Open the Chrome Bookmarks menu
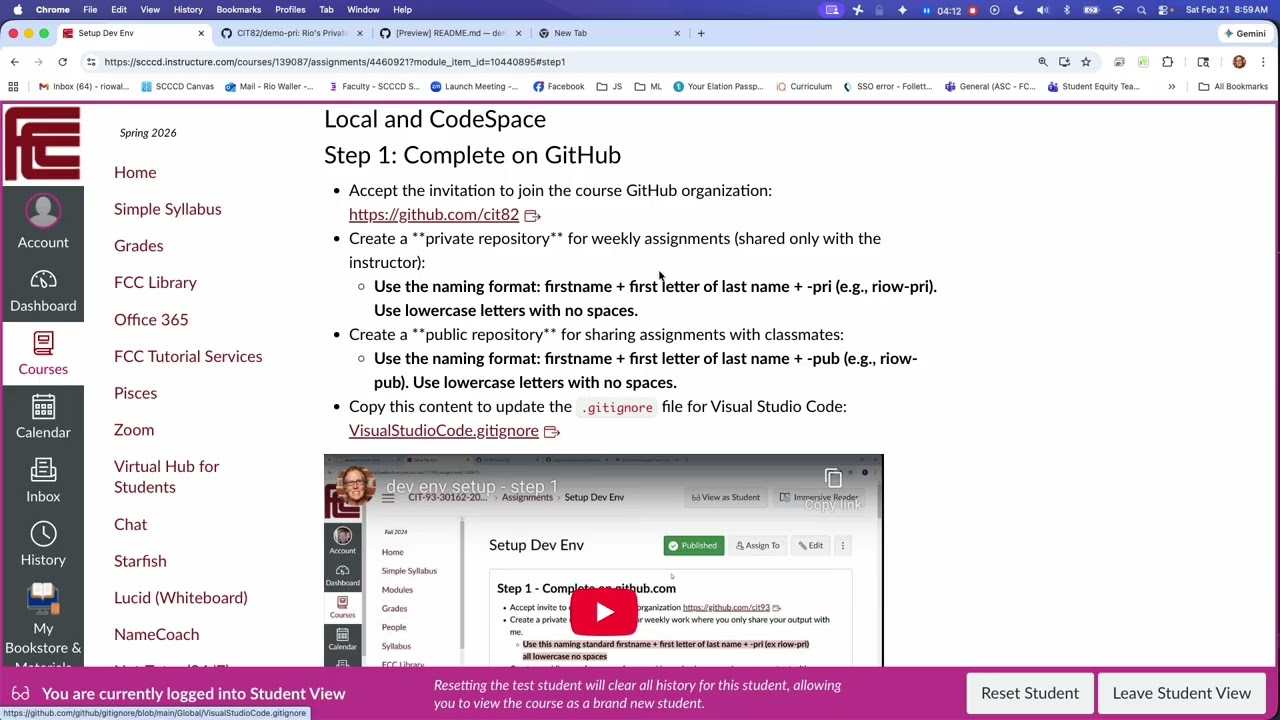1280x720 pixels. pos(238,10)
